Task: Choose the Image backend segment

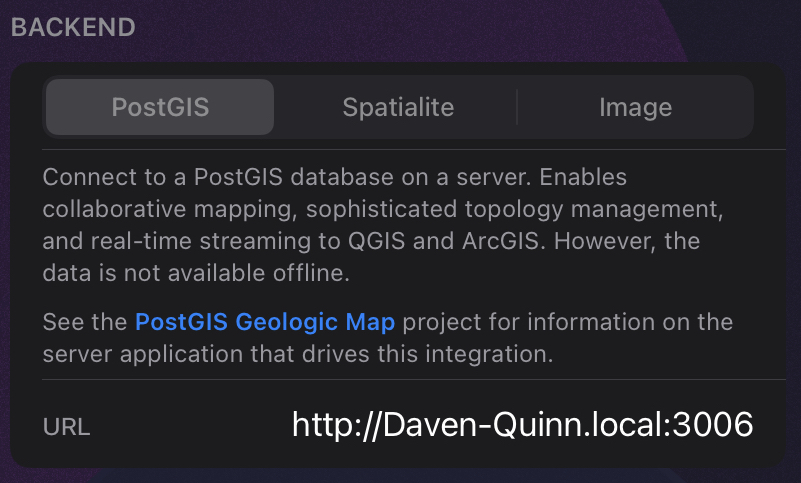Action: click(635, 107)
